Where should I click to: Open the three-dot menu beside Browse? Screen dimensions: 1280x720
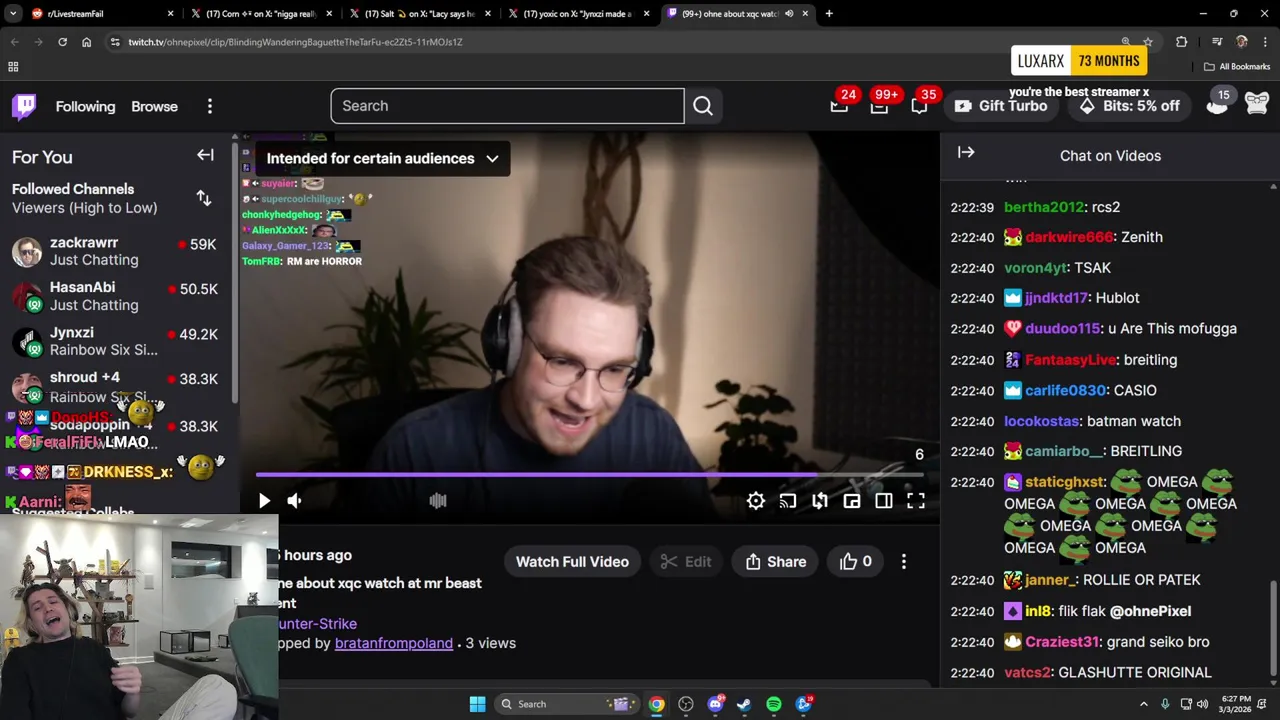[210, 106]
